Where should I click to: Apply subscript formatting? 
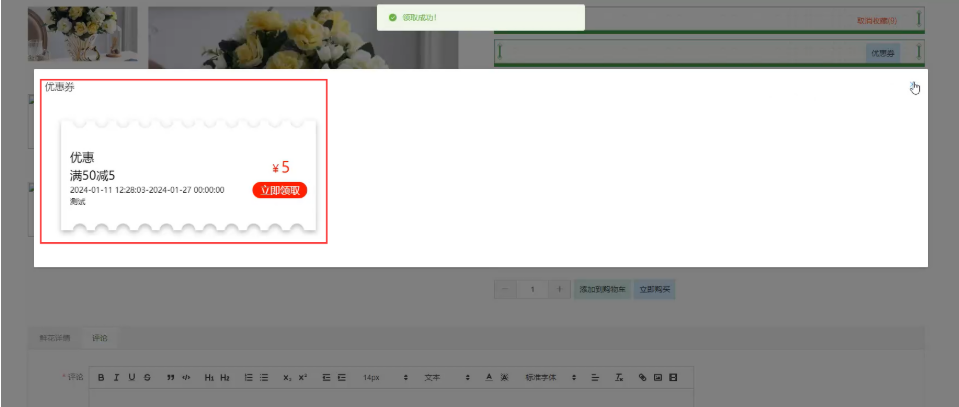[287, 378]
